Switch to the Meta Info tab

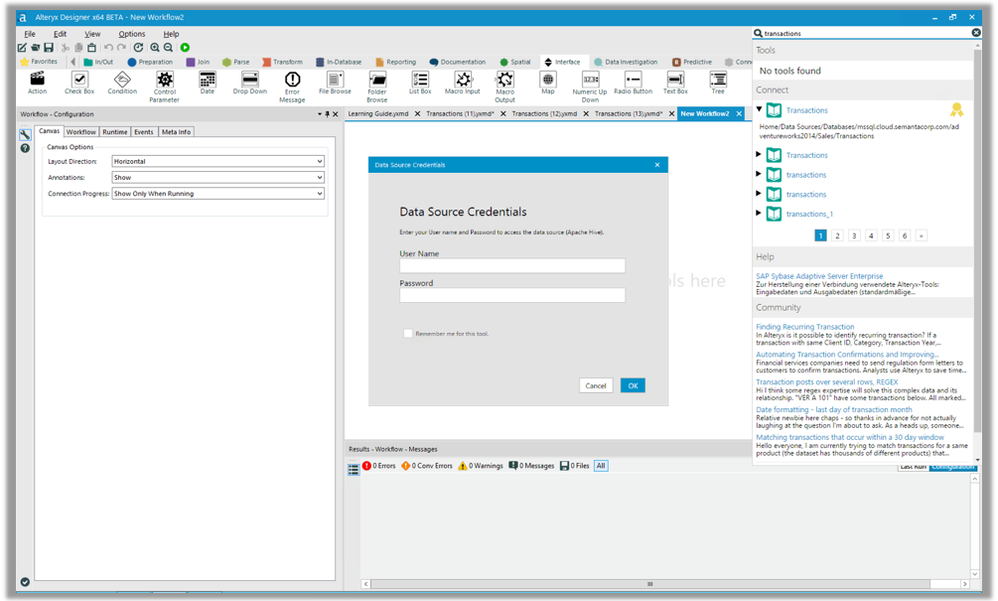click(176, 132)
